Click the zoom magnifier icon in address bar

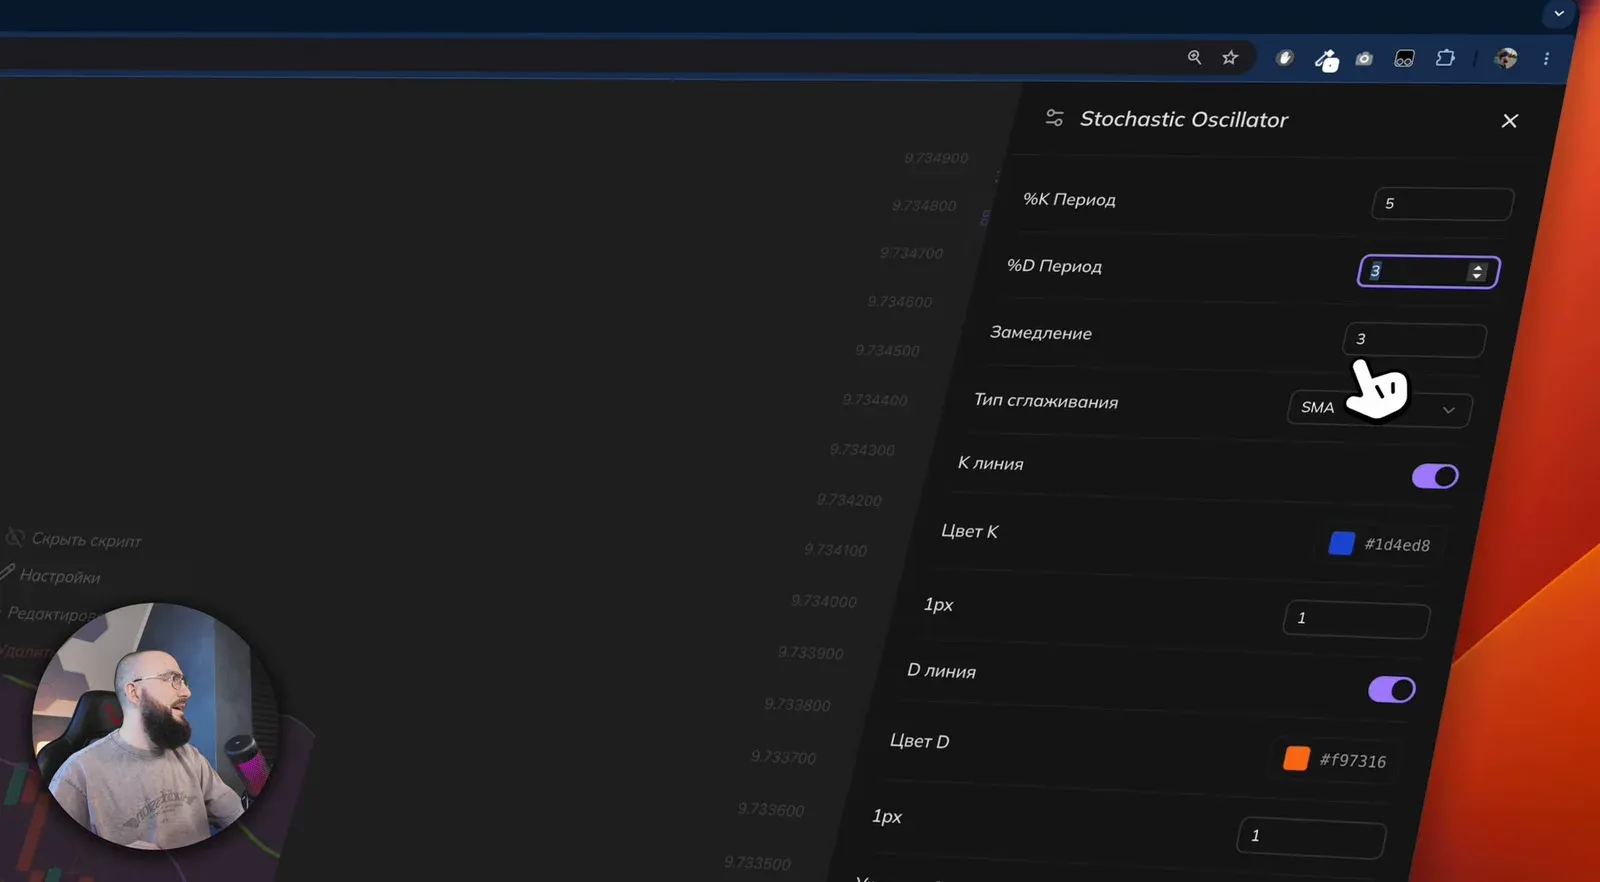pyautogui.click(x=1194, y=57)
